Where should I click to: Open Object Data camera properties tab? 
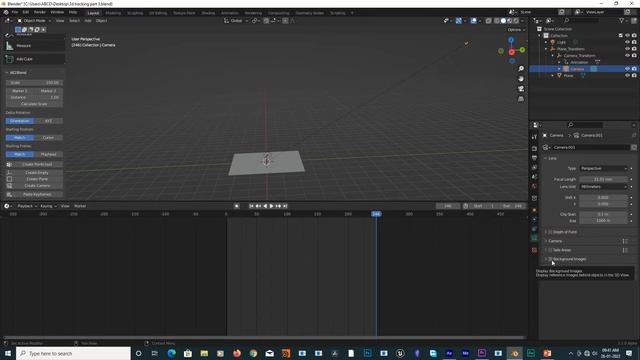(x=534, y=238)
